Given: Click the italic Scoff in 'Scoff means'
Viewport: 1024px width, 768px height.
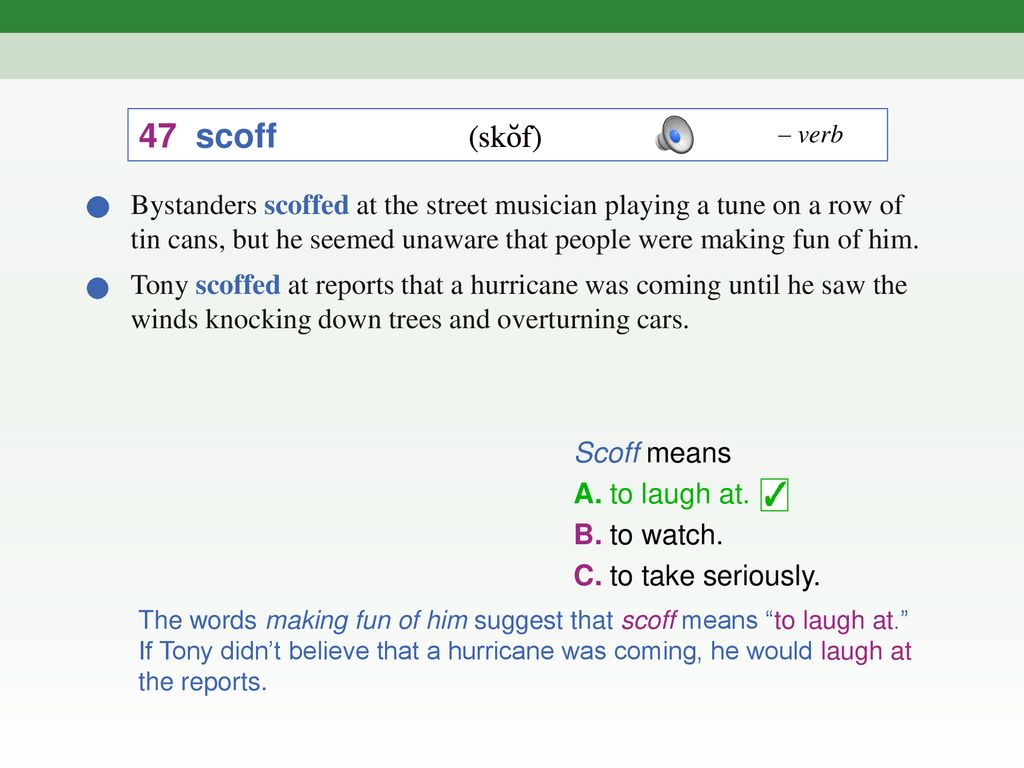Looking at the screenshot, I should click(x=607, y=453).
